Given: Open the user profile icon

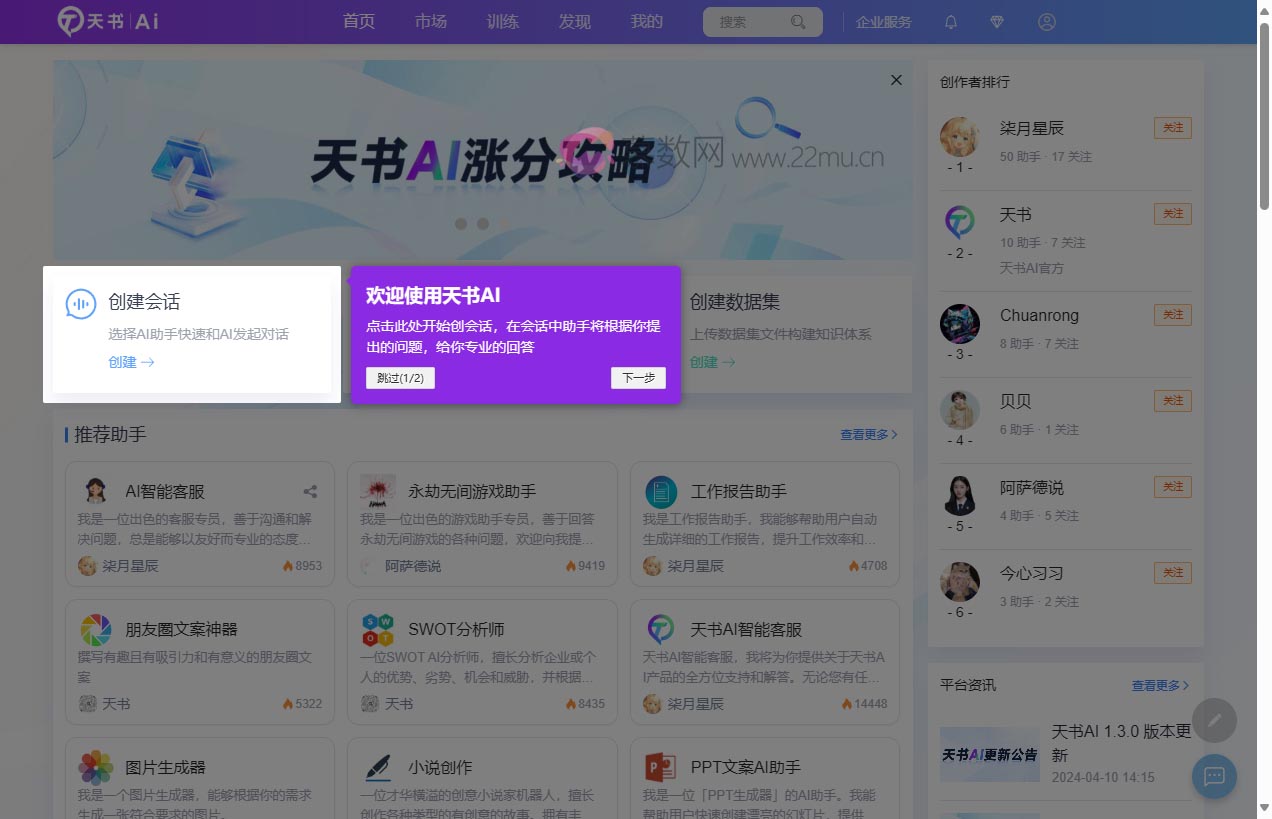Looking at the screenshot, I should 1046,21.
